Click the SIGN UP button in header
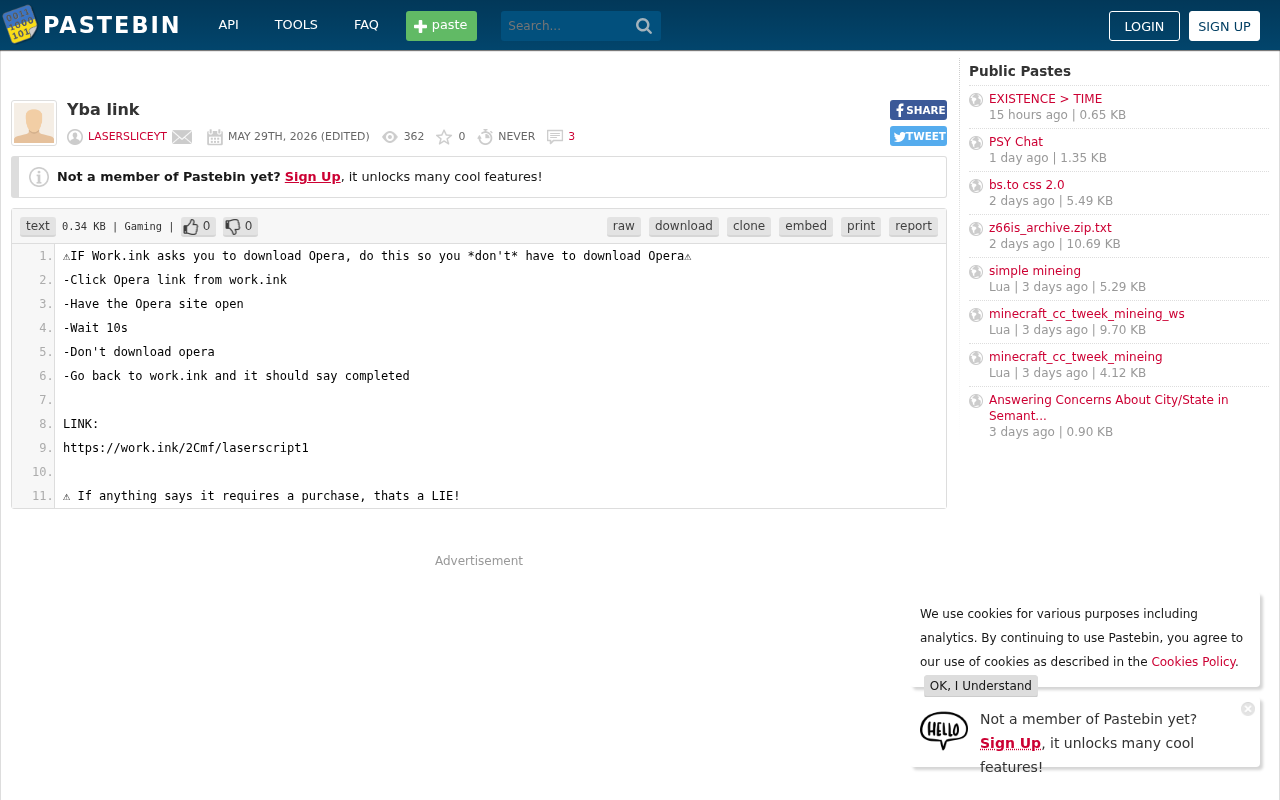This screenshot has height=800, width=1280. 1224,26
